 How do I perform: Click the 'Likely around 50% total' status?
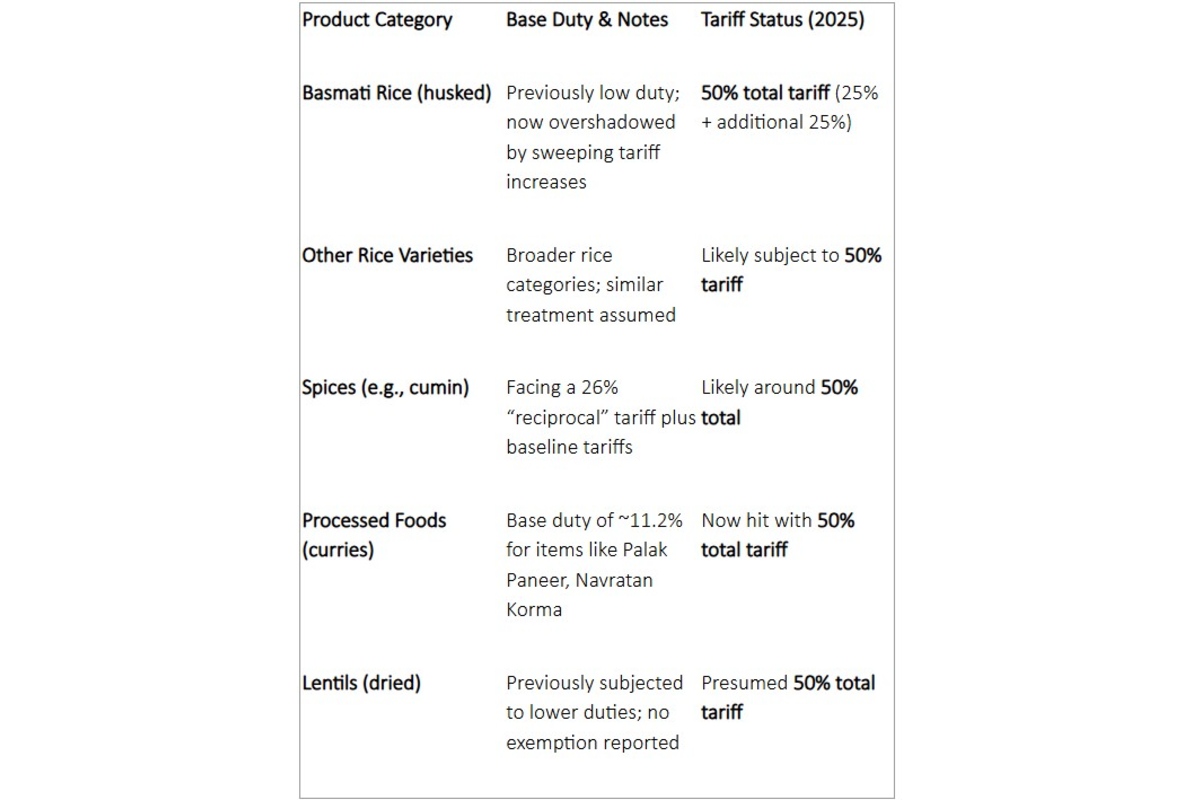779,388
